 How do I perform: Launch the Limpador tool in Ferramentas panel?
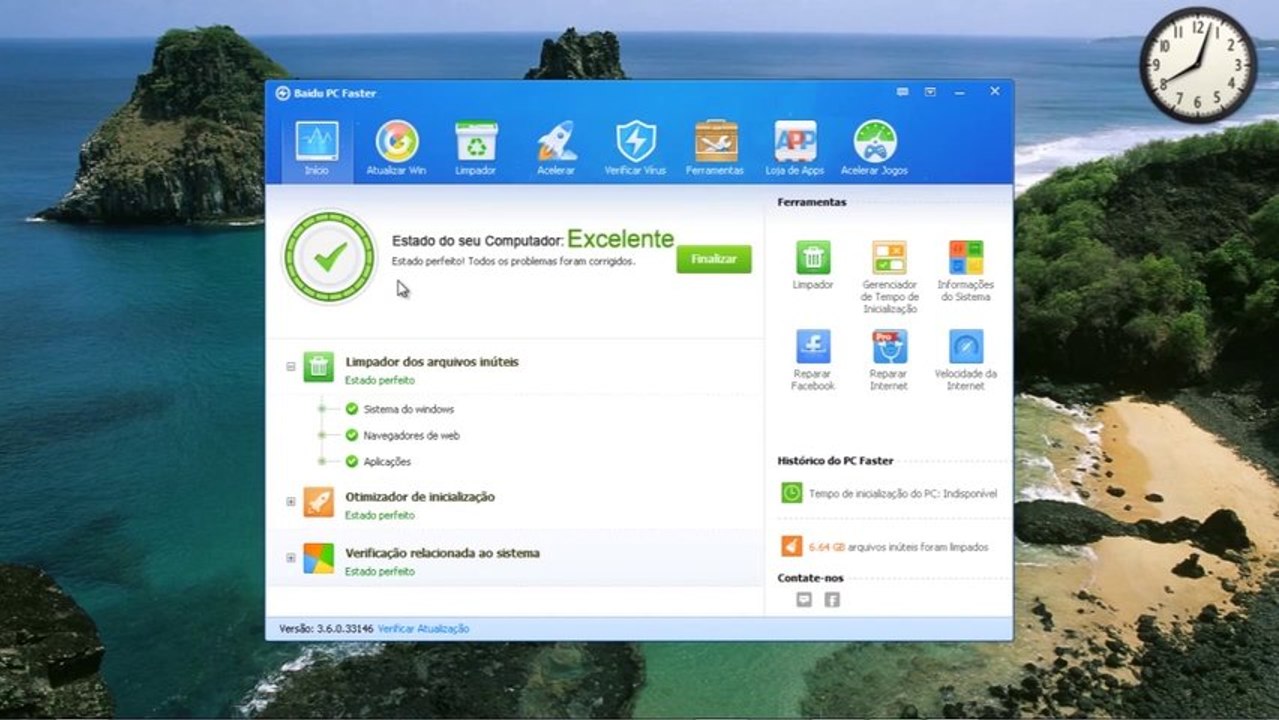coord(813,266)
